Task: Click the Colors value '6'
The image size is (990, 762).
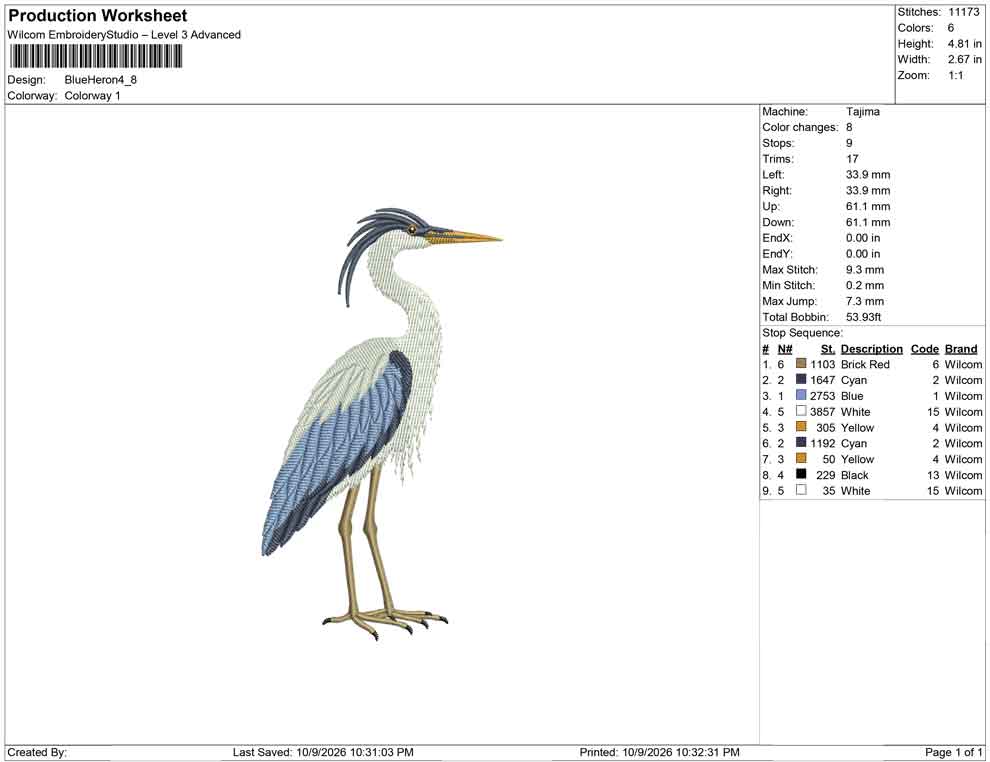Action: 951,28
